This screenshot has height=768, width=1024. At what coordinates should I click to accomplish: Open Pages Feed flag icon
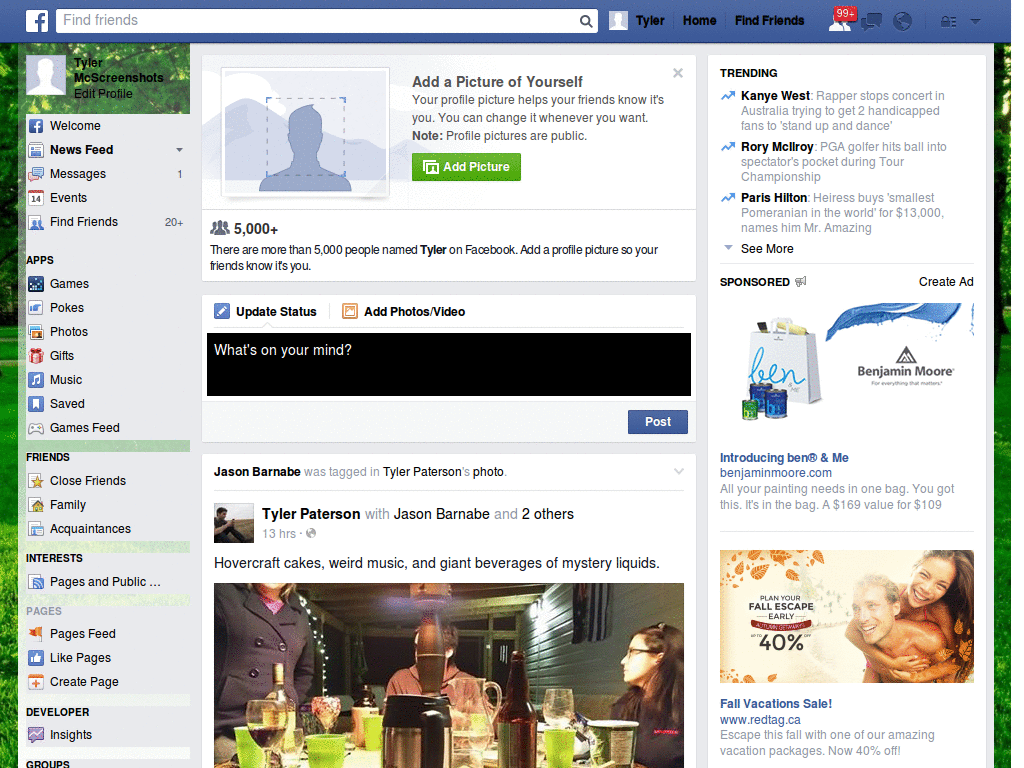tap(36, 633)
